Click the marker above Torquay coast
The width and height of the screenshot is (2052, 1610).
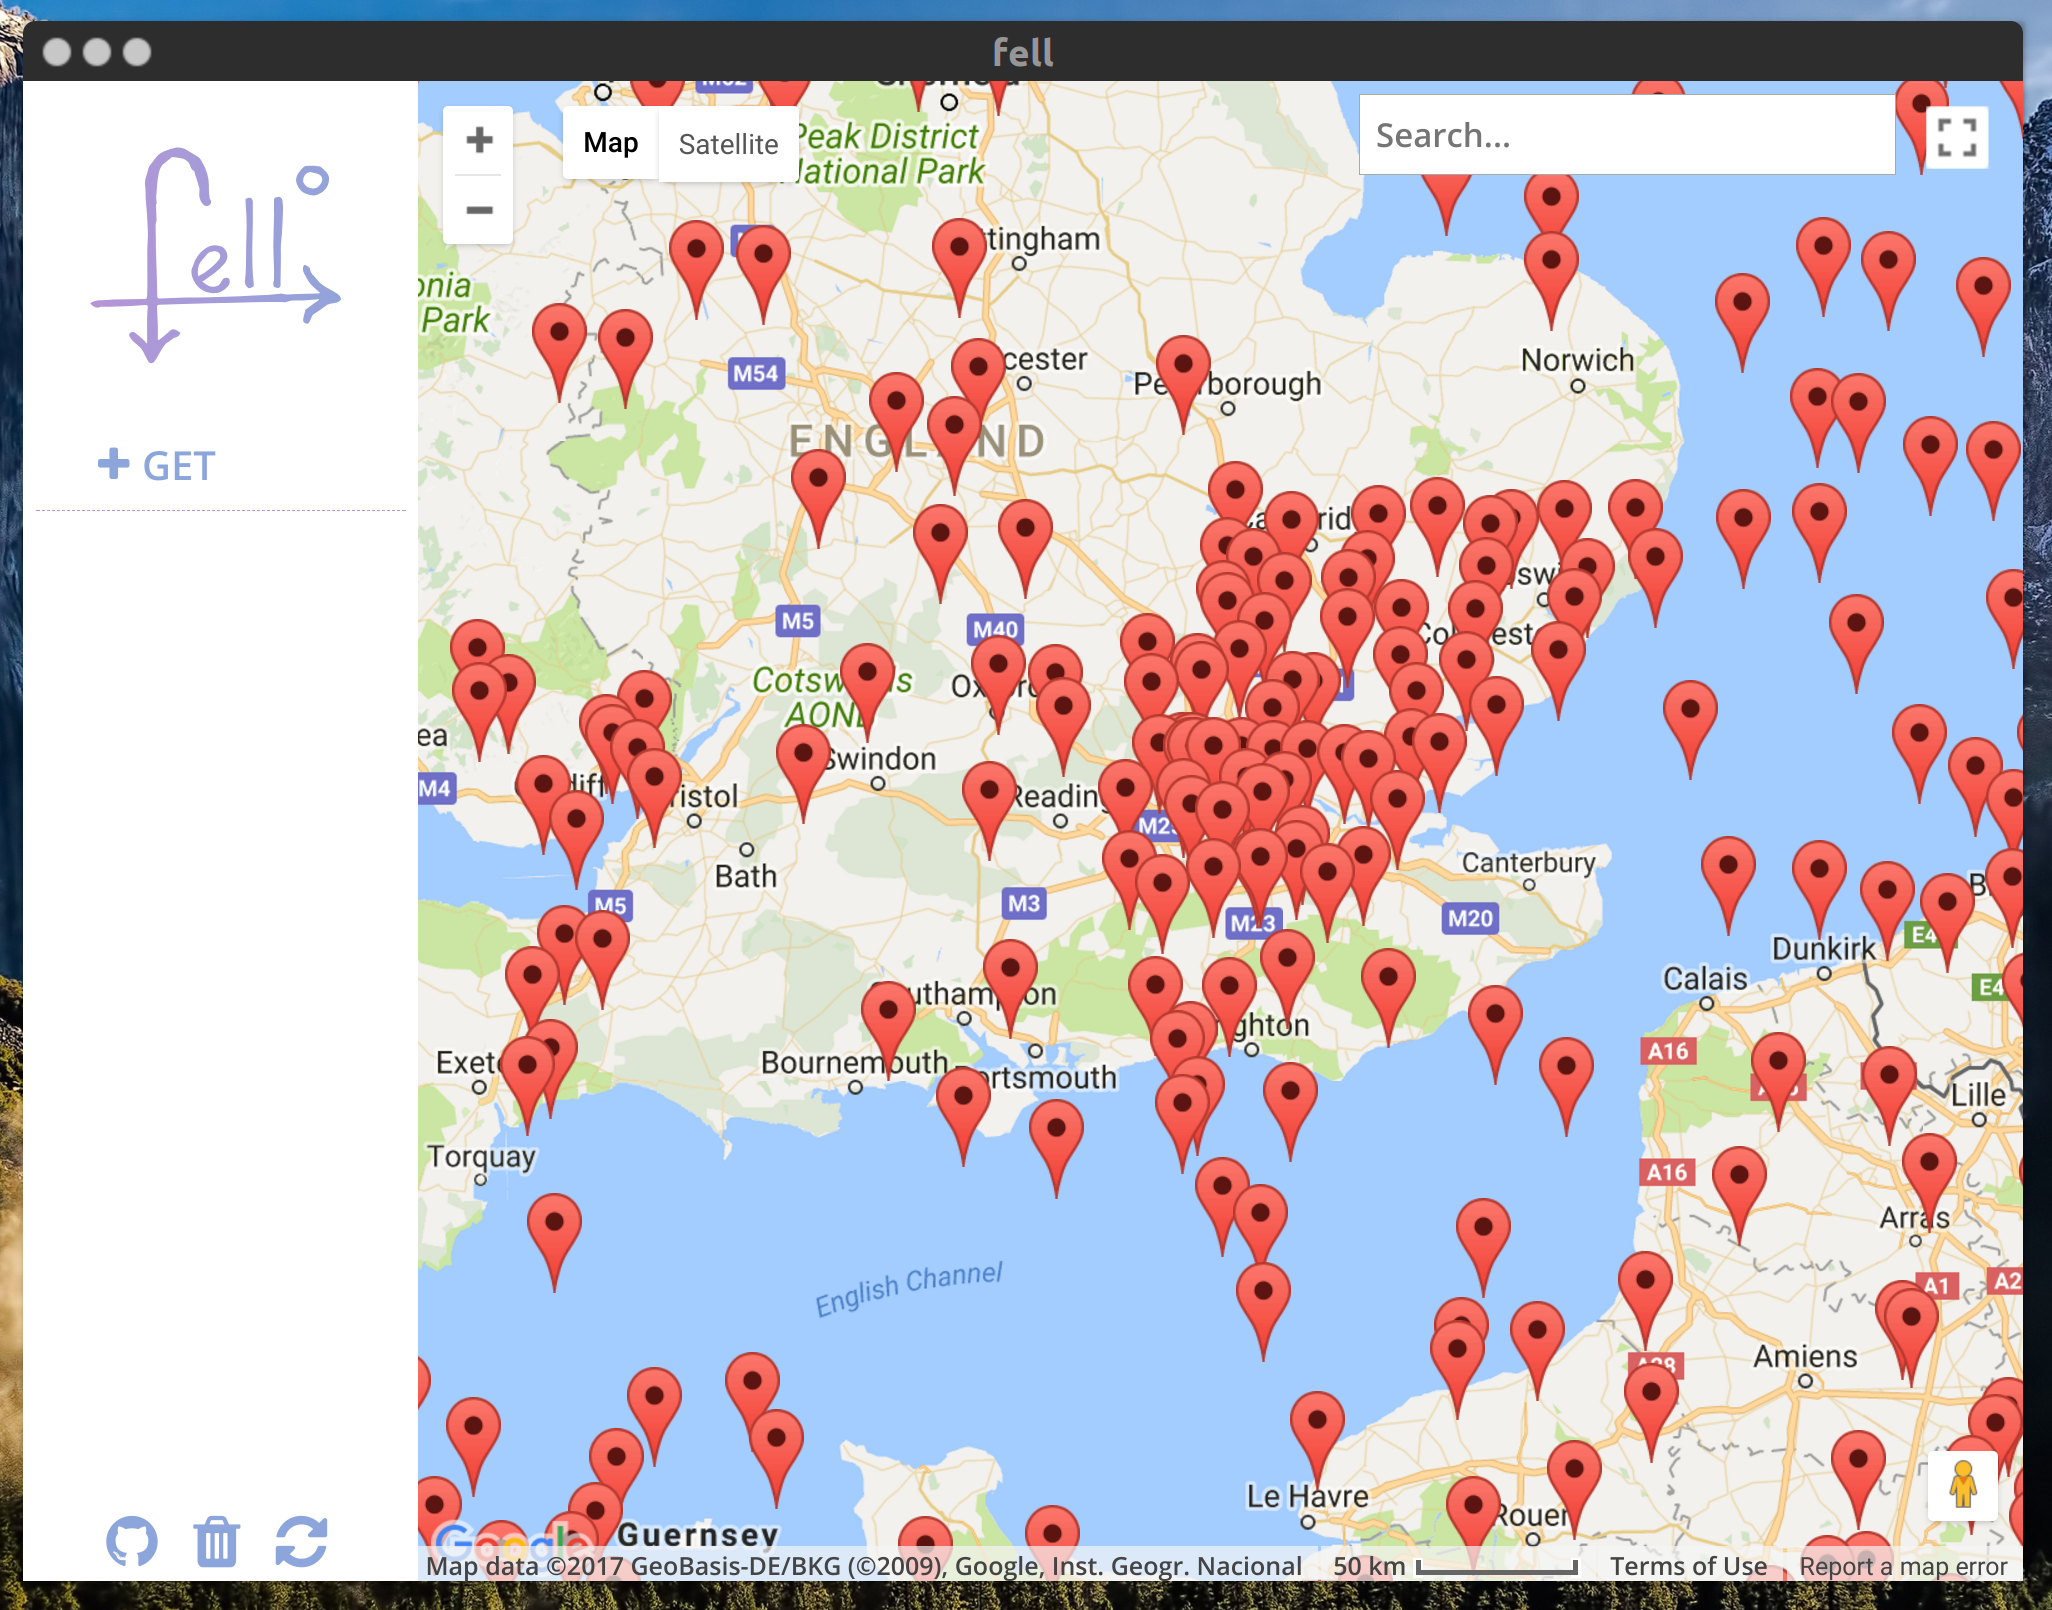click(527, 1068)
